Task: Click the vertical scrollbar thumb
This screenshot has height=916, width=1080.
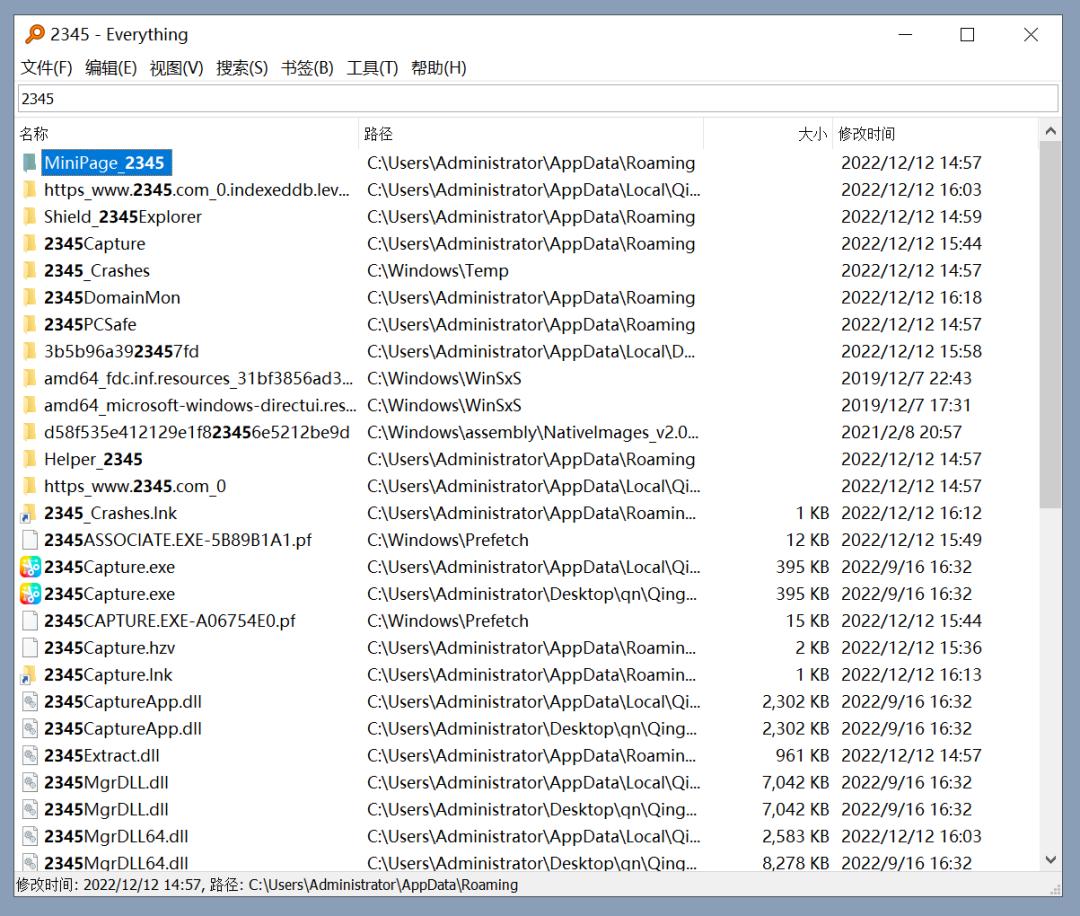Action: (1050, 324)
